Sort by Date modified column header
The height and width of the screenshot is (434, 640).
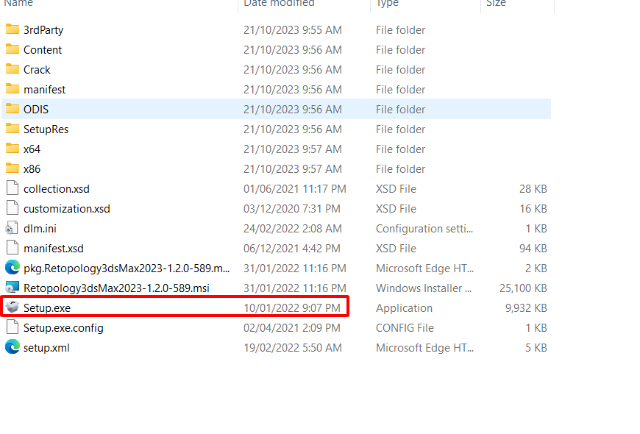[278, 4]
